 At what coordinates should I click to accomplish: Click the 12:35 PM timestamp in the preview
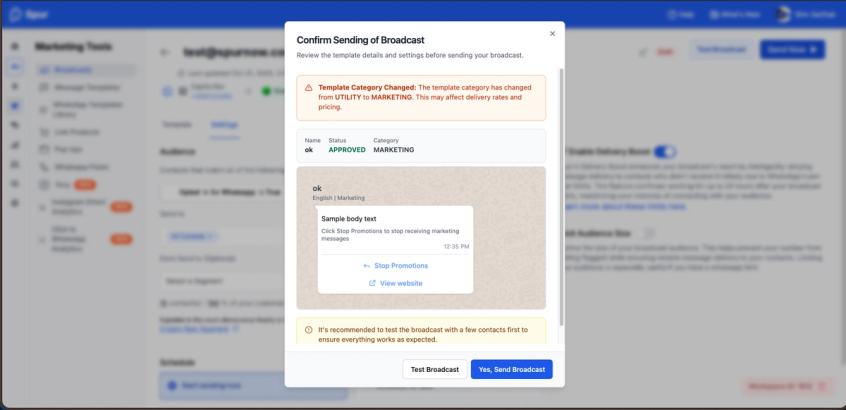pyautogui.click(x=456, y=247)
